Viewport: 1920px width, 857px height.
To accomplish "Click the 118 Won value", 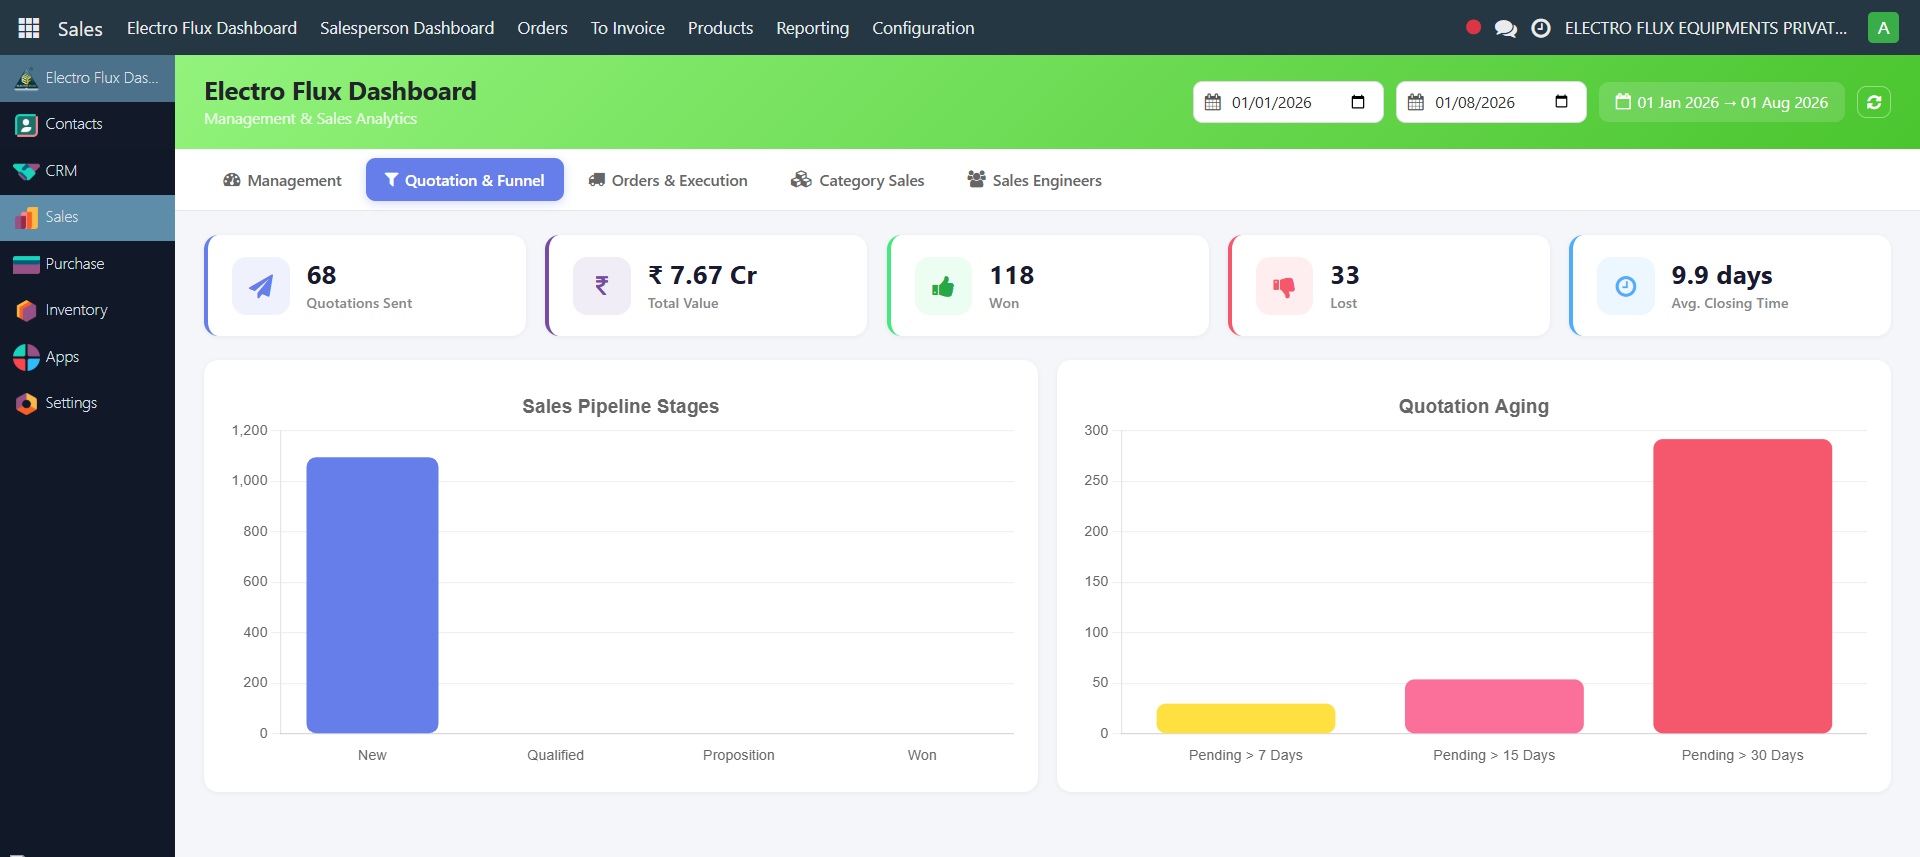I will pyautogui.click(x=1011, y=275).
